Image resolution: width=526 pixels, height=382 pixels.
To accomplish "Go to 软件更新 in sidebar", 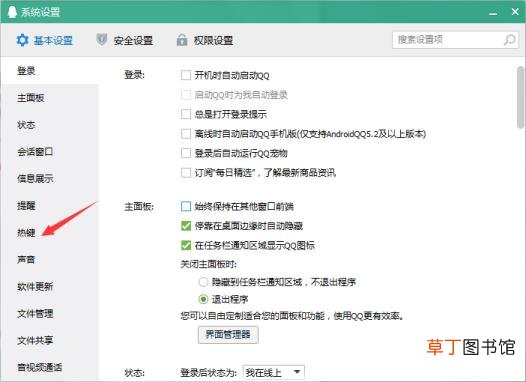I will tap(50, 286).
